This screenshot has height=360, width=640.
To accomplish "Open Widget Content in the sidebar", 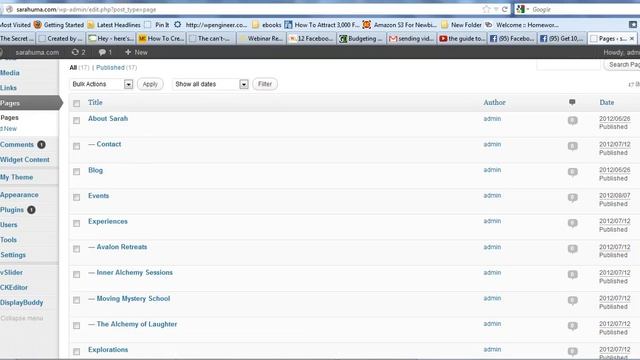I will [24, 160].
